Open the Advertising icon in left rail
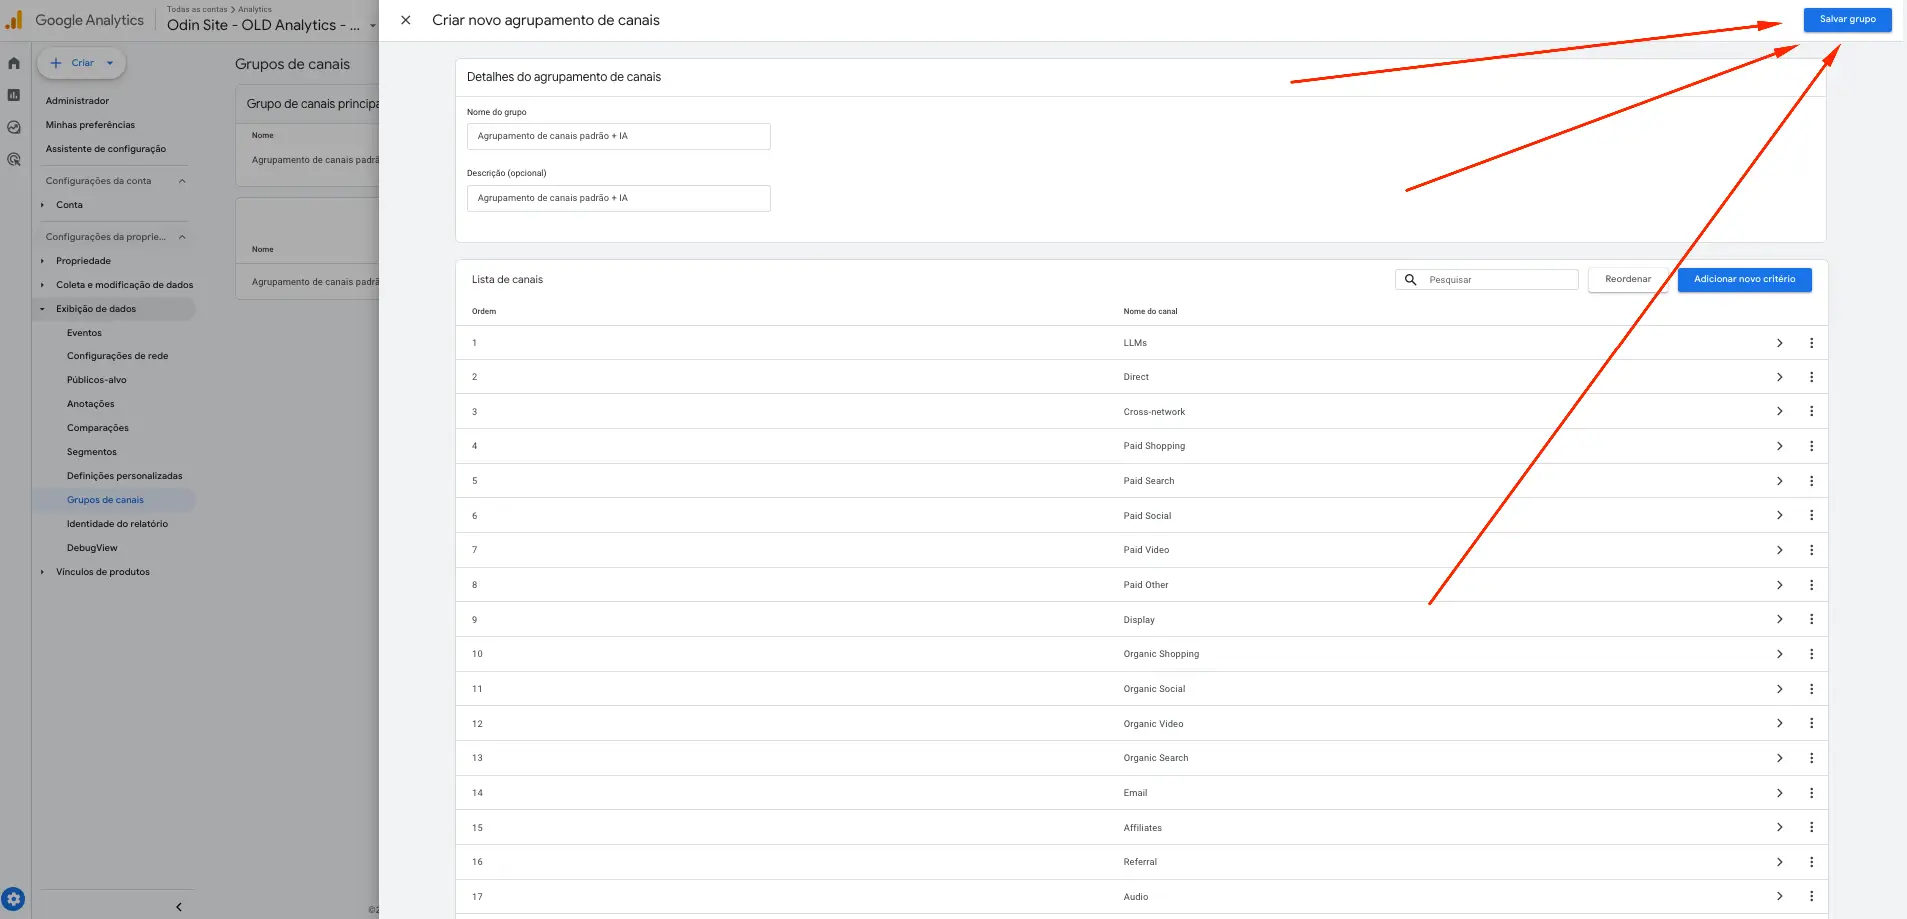Screen dimensions: 1907x919 pos(14,159)
